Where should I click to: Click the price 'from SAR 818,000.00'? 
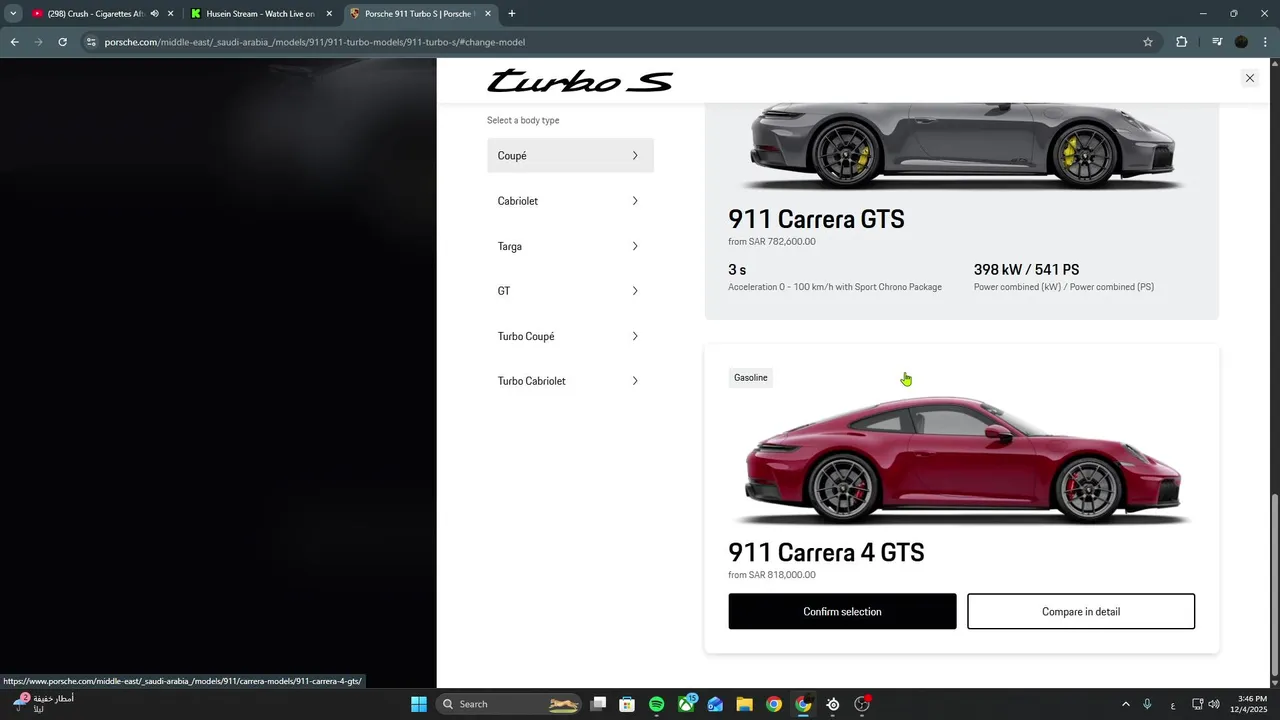(772, 575)
